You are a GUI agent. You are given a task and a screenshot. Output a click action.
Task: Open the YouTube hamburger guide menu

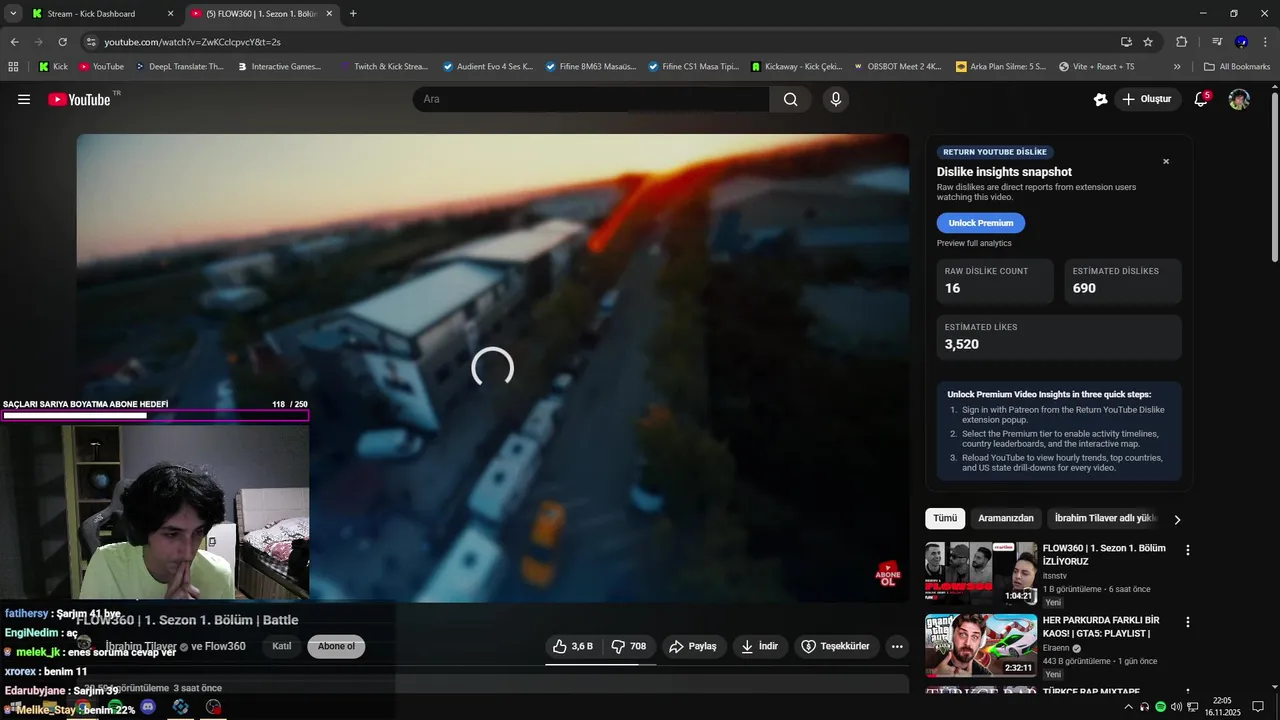pos(24,99)
